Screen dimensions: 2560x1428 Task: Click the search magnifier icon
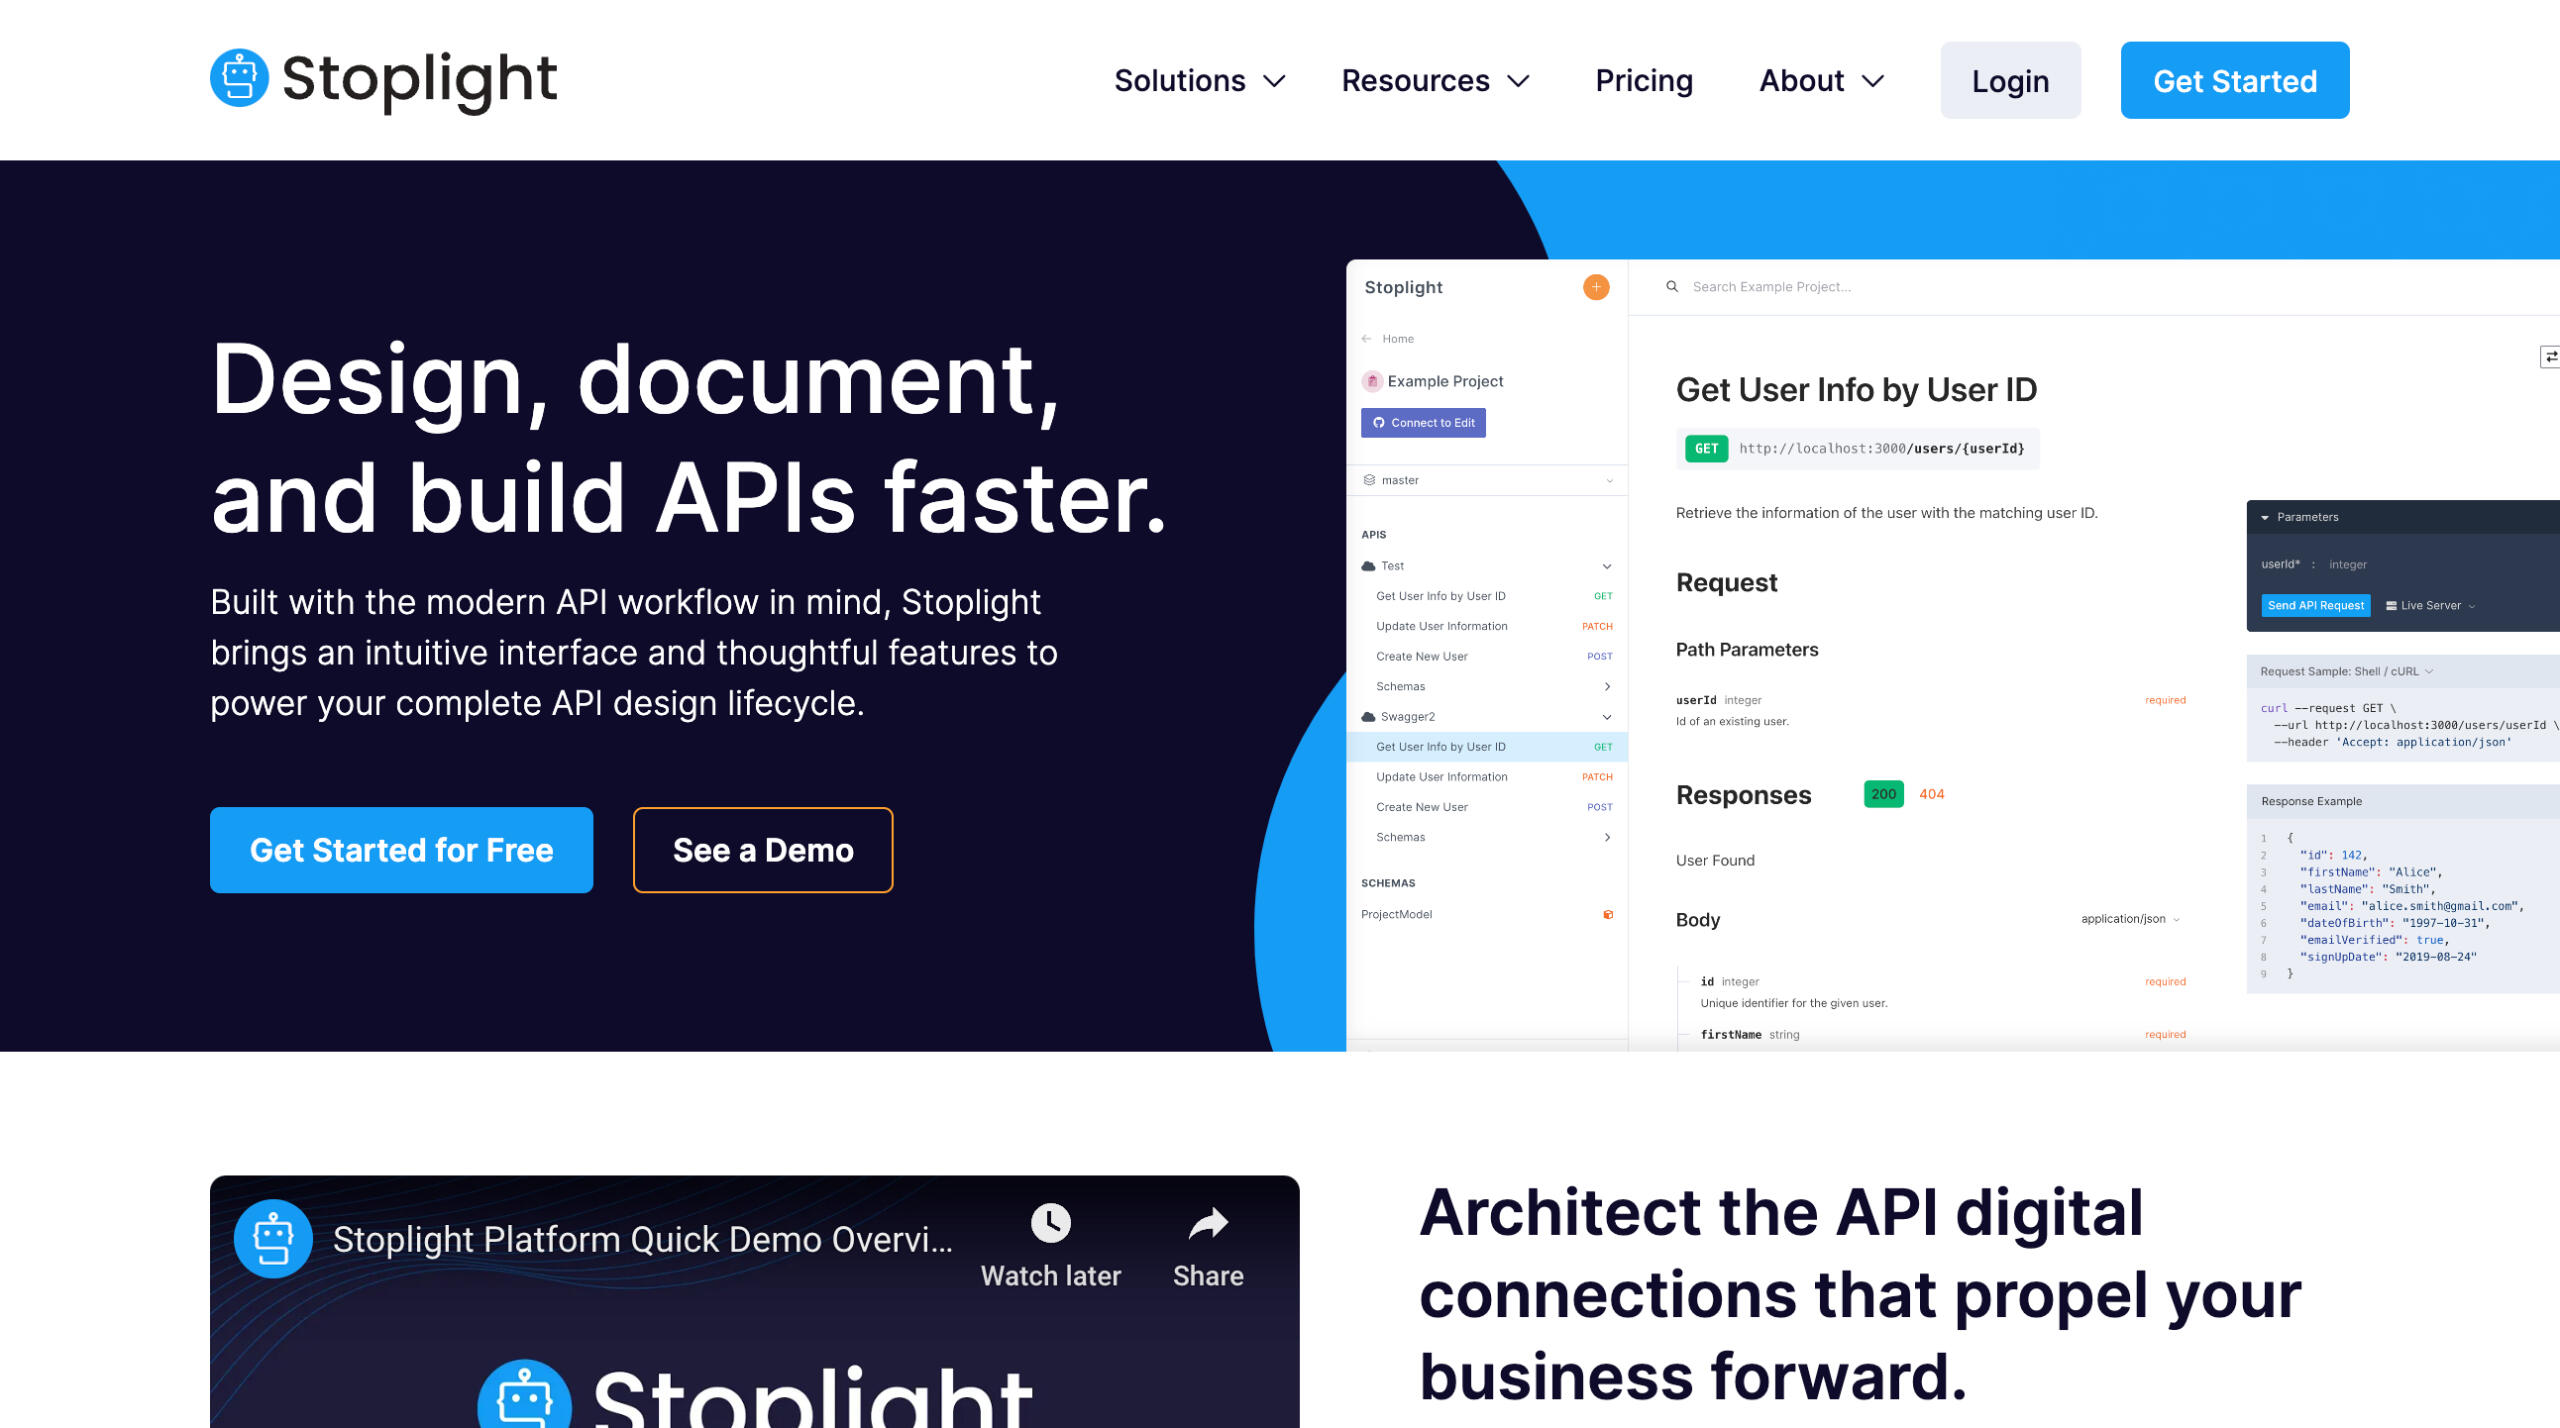point(1671,287)
